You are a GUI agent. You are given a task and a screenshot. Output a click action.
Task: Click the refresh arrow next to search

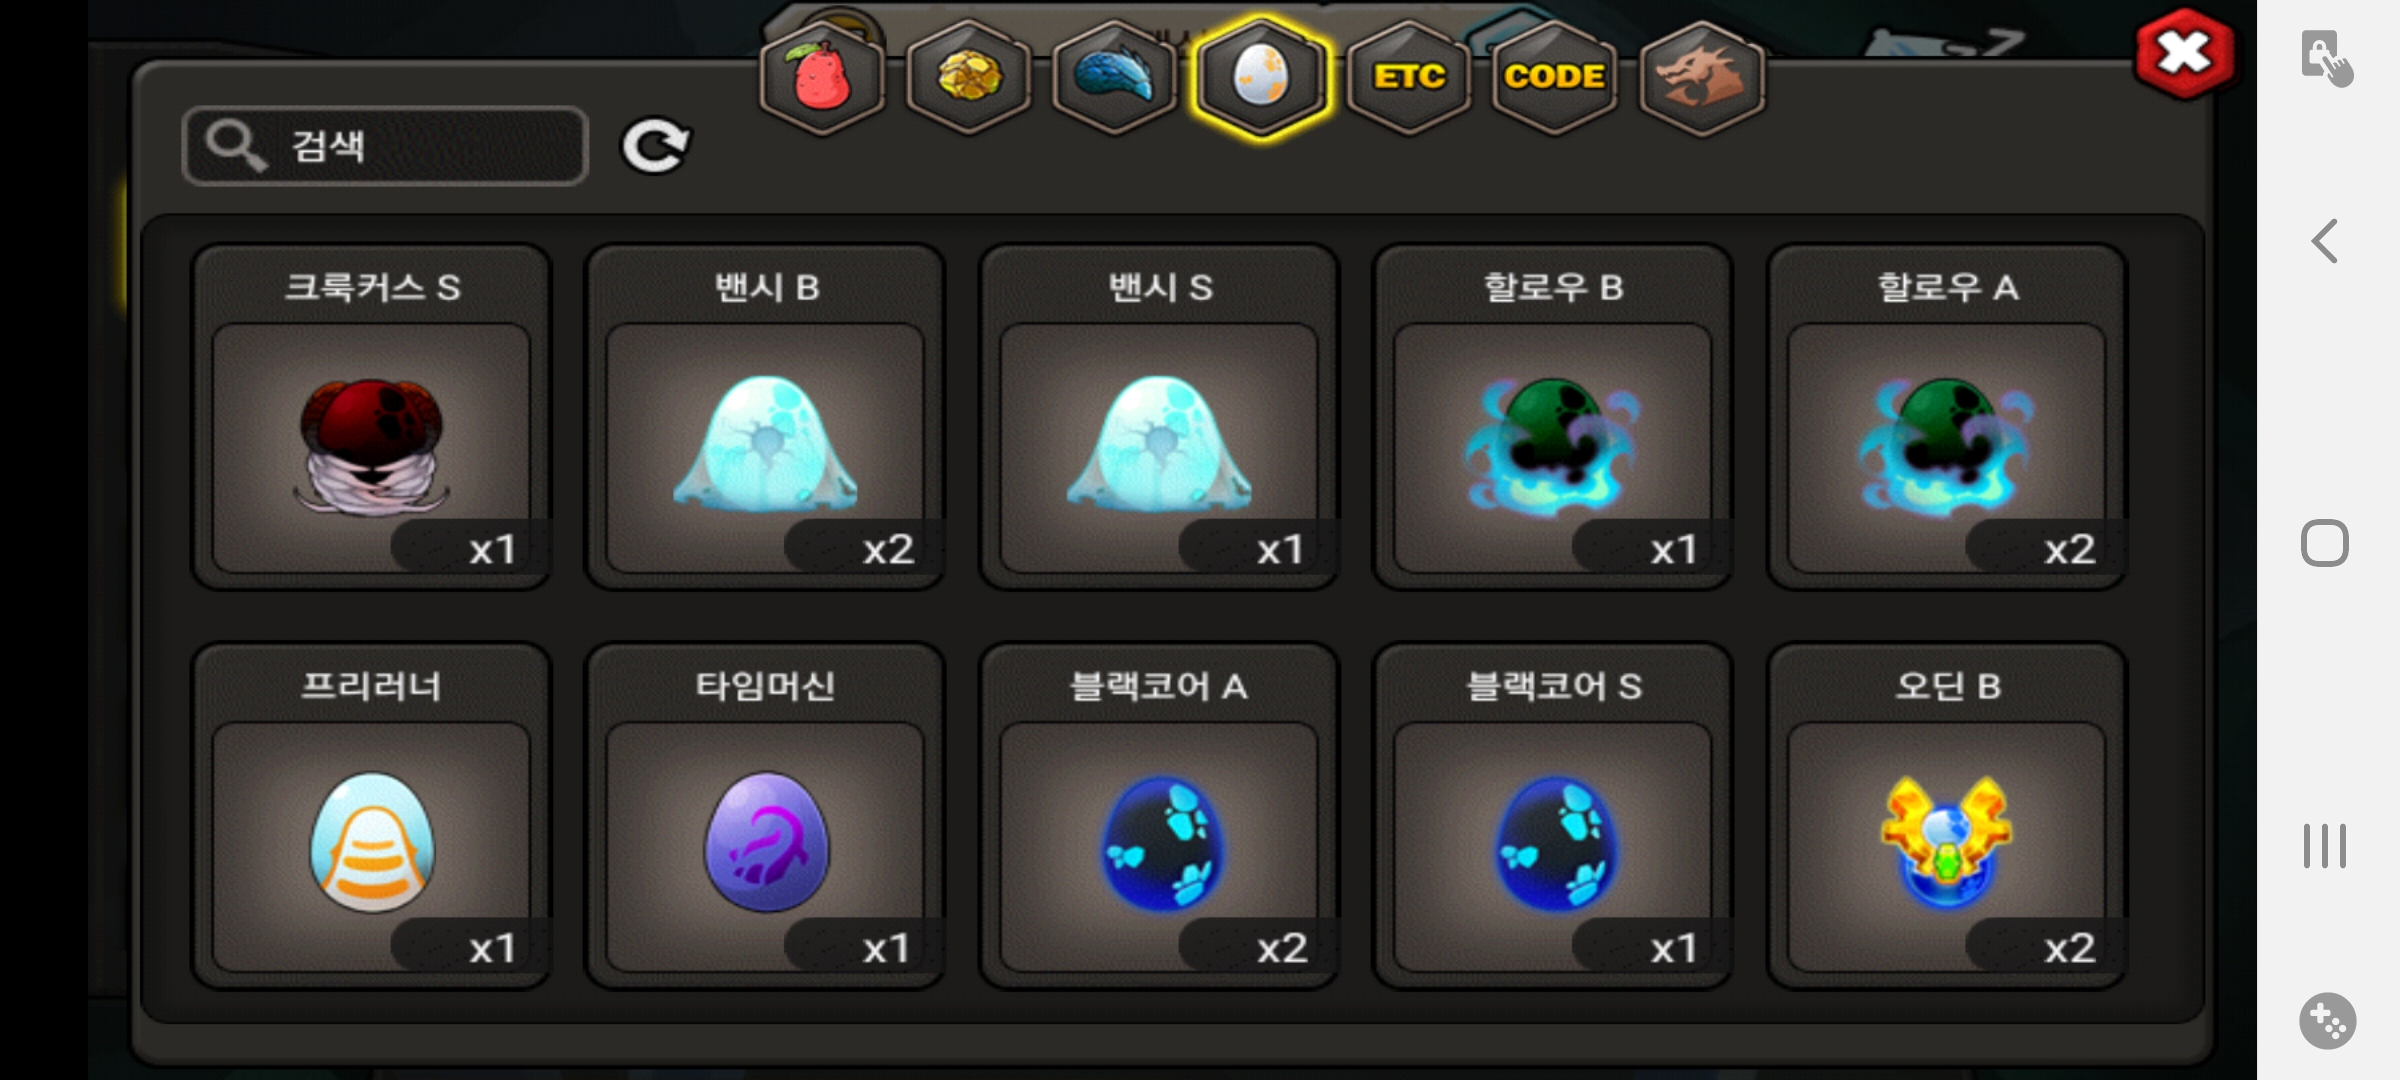pos(655,146)
